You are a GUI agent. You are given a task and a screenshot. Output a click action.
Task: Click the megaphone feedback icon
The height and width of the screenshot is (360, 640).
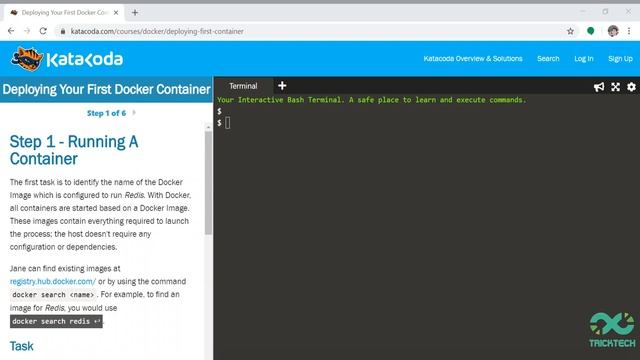(x=599, y=87)
